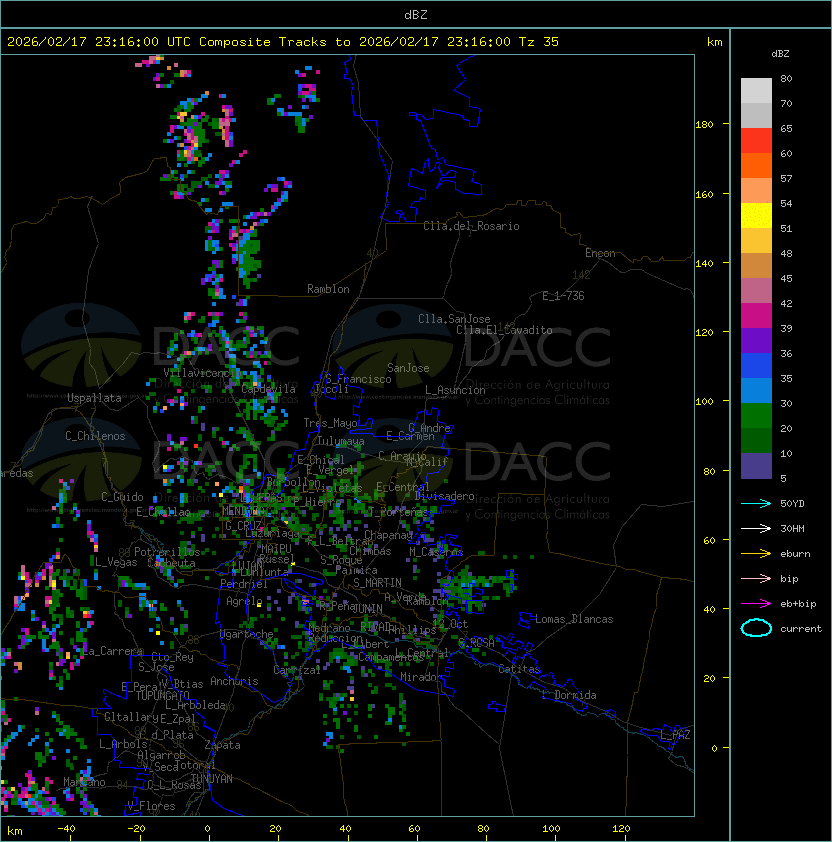Viewport: 832px width, 842px height.
Task: Click the 'L_Vegas' place label
Action: click(x=116, y=562)
